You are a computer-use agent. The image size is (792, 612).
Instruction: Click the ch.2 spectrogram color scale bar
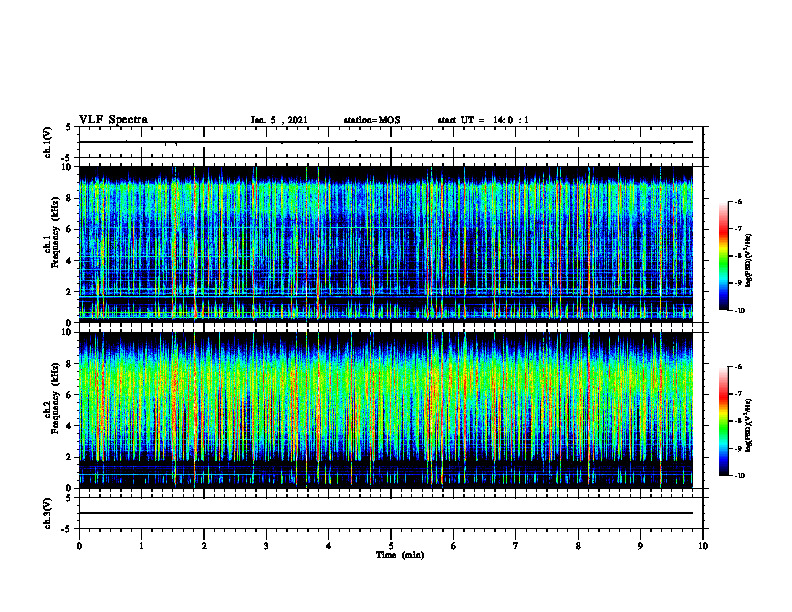[x=724, y=421]
